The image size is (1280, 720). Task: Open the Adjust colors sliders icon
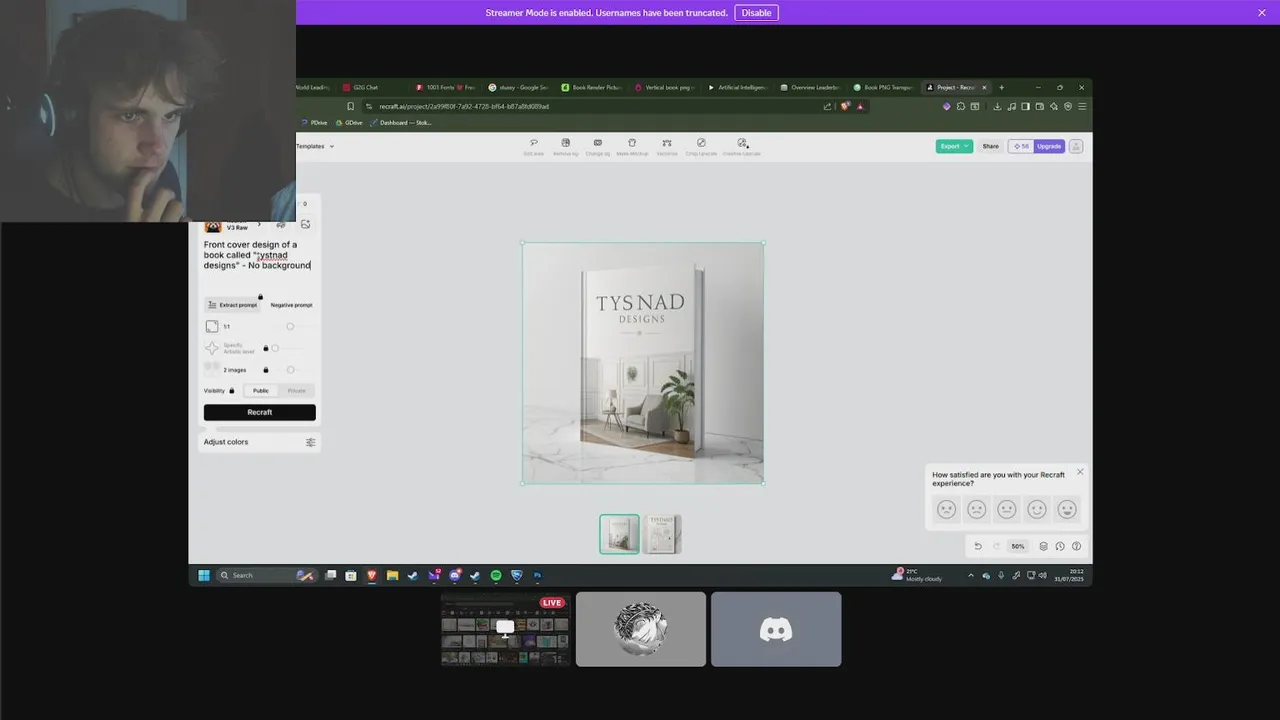pos(310,442)
